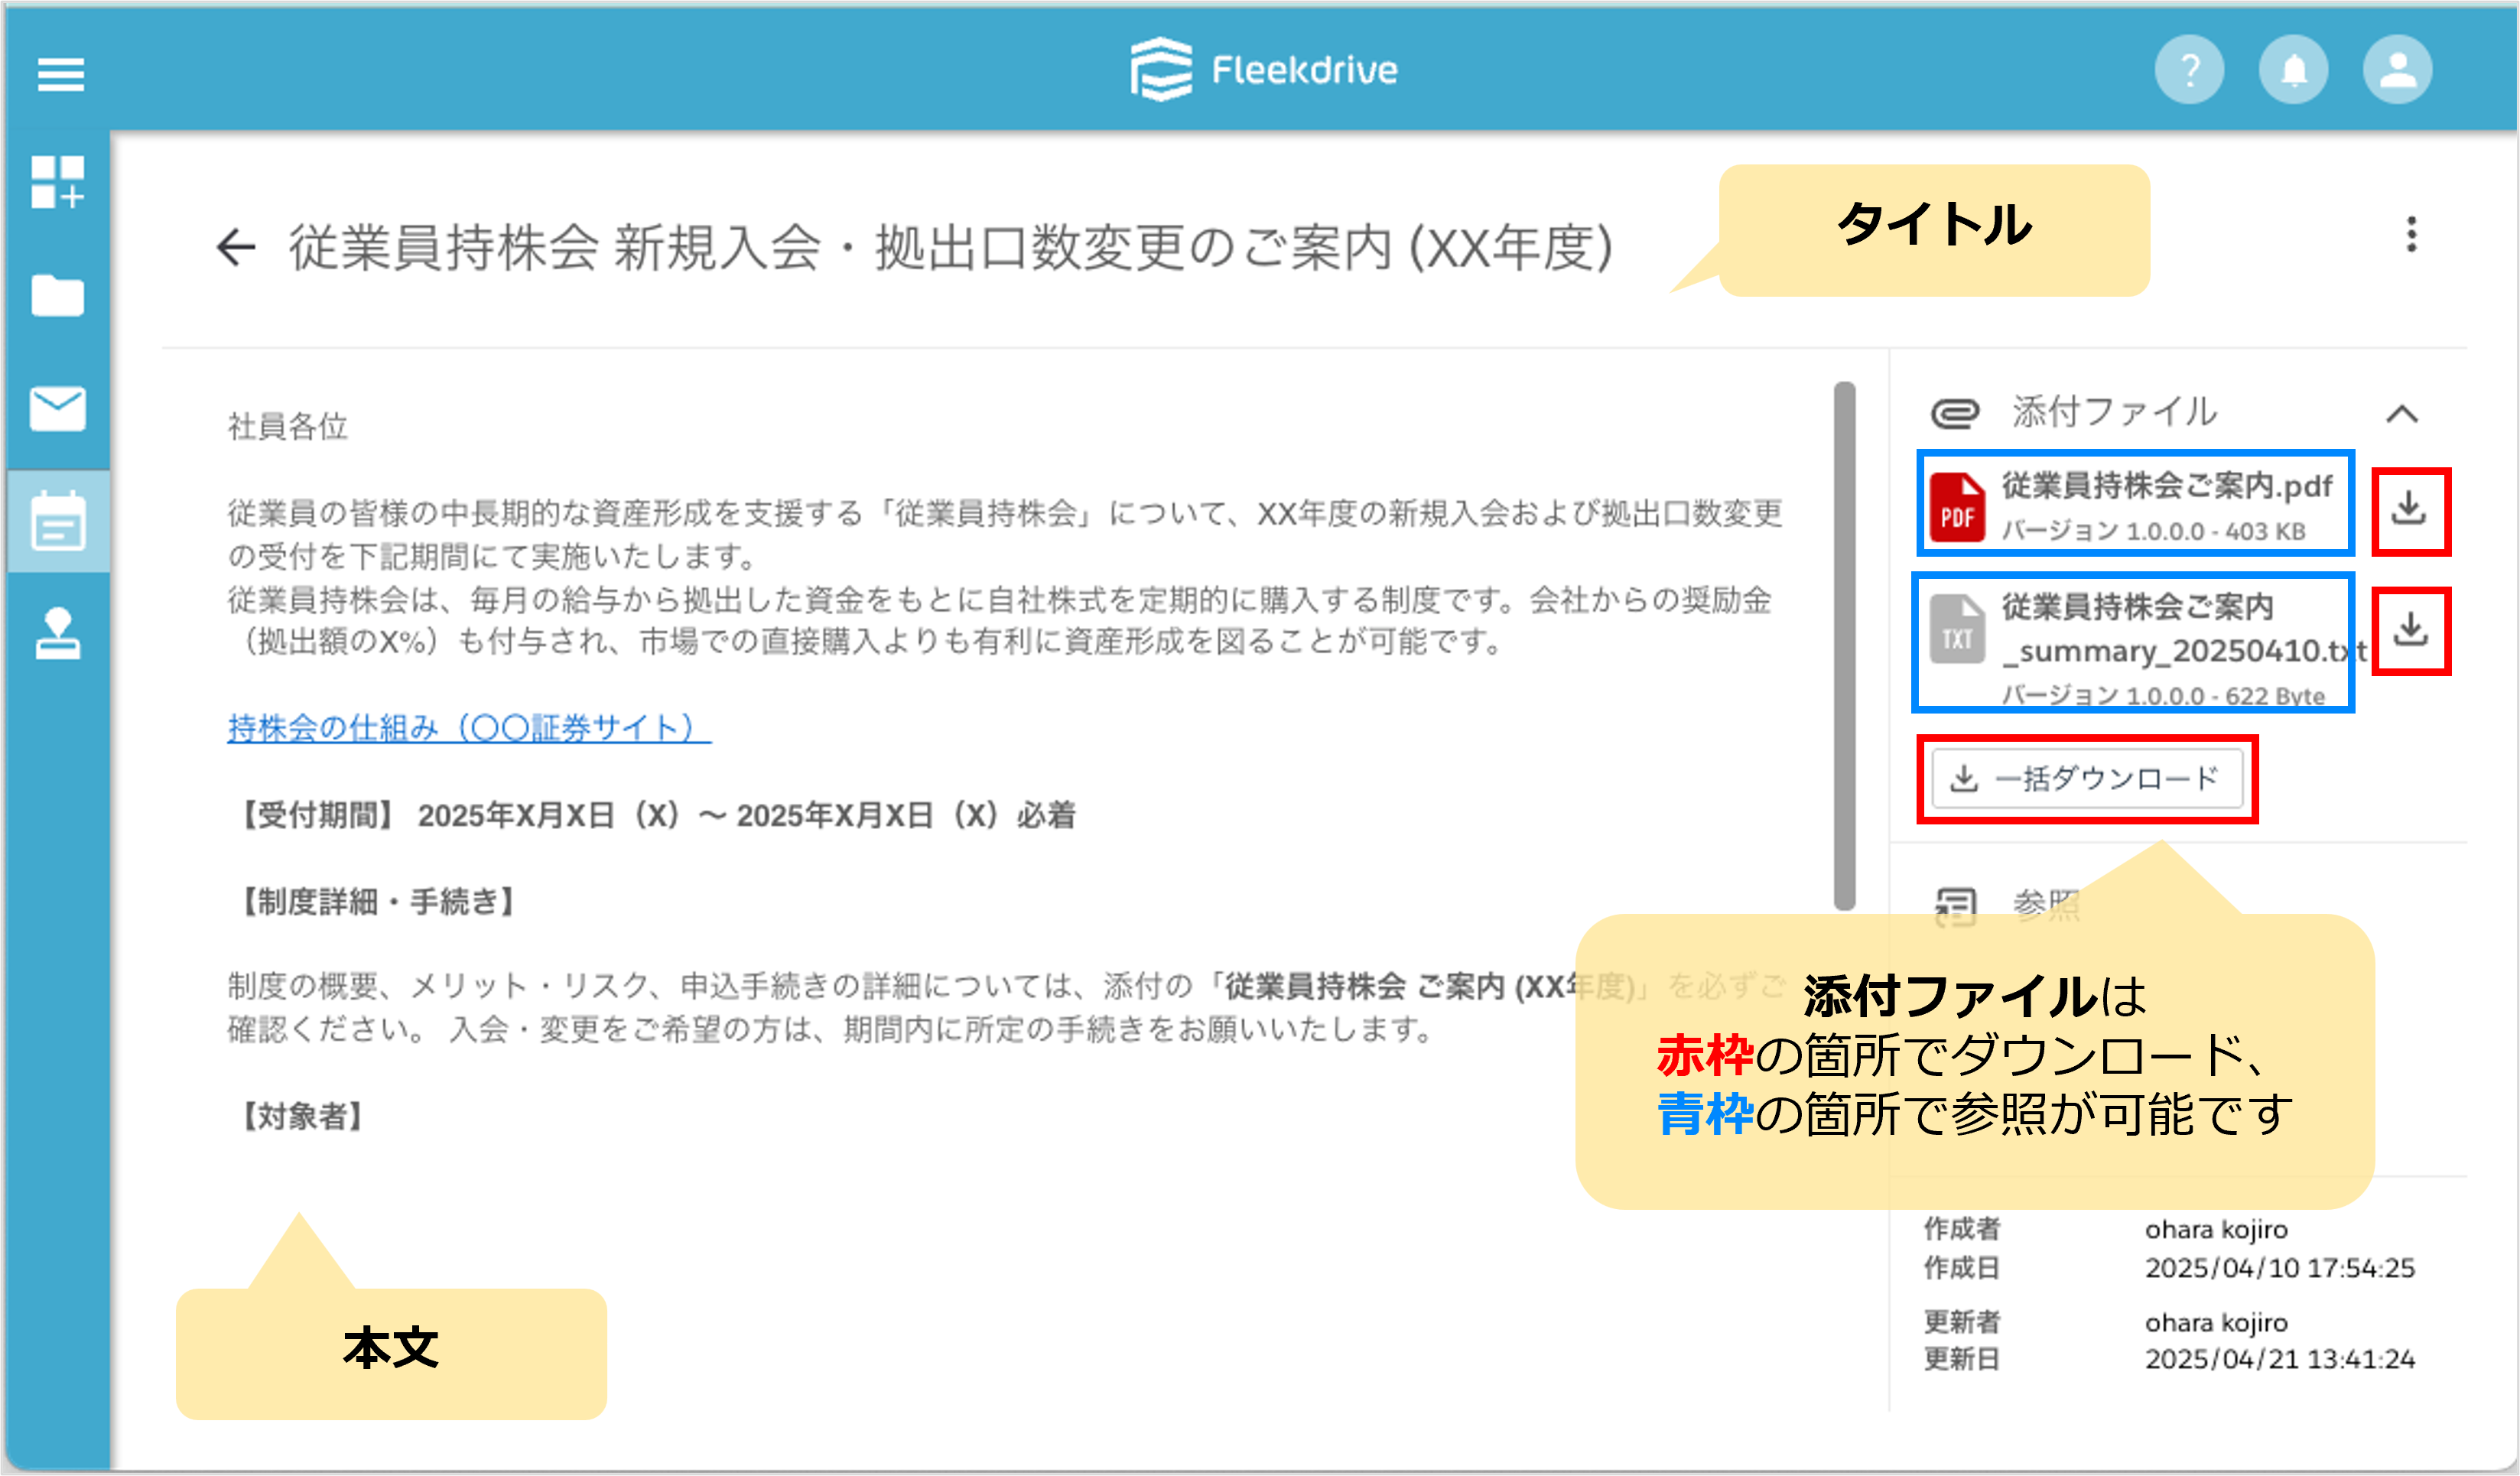Viewport: 2520px width, 1476px height.
Task: Click the post title 従業員持株会 新規入会
Action: (950, 248)
